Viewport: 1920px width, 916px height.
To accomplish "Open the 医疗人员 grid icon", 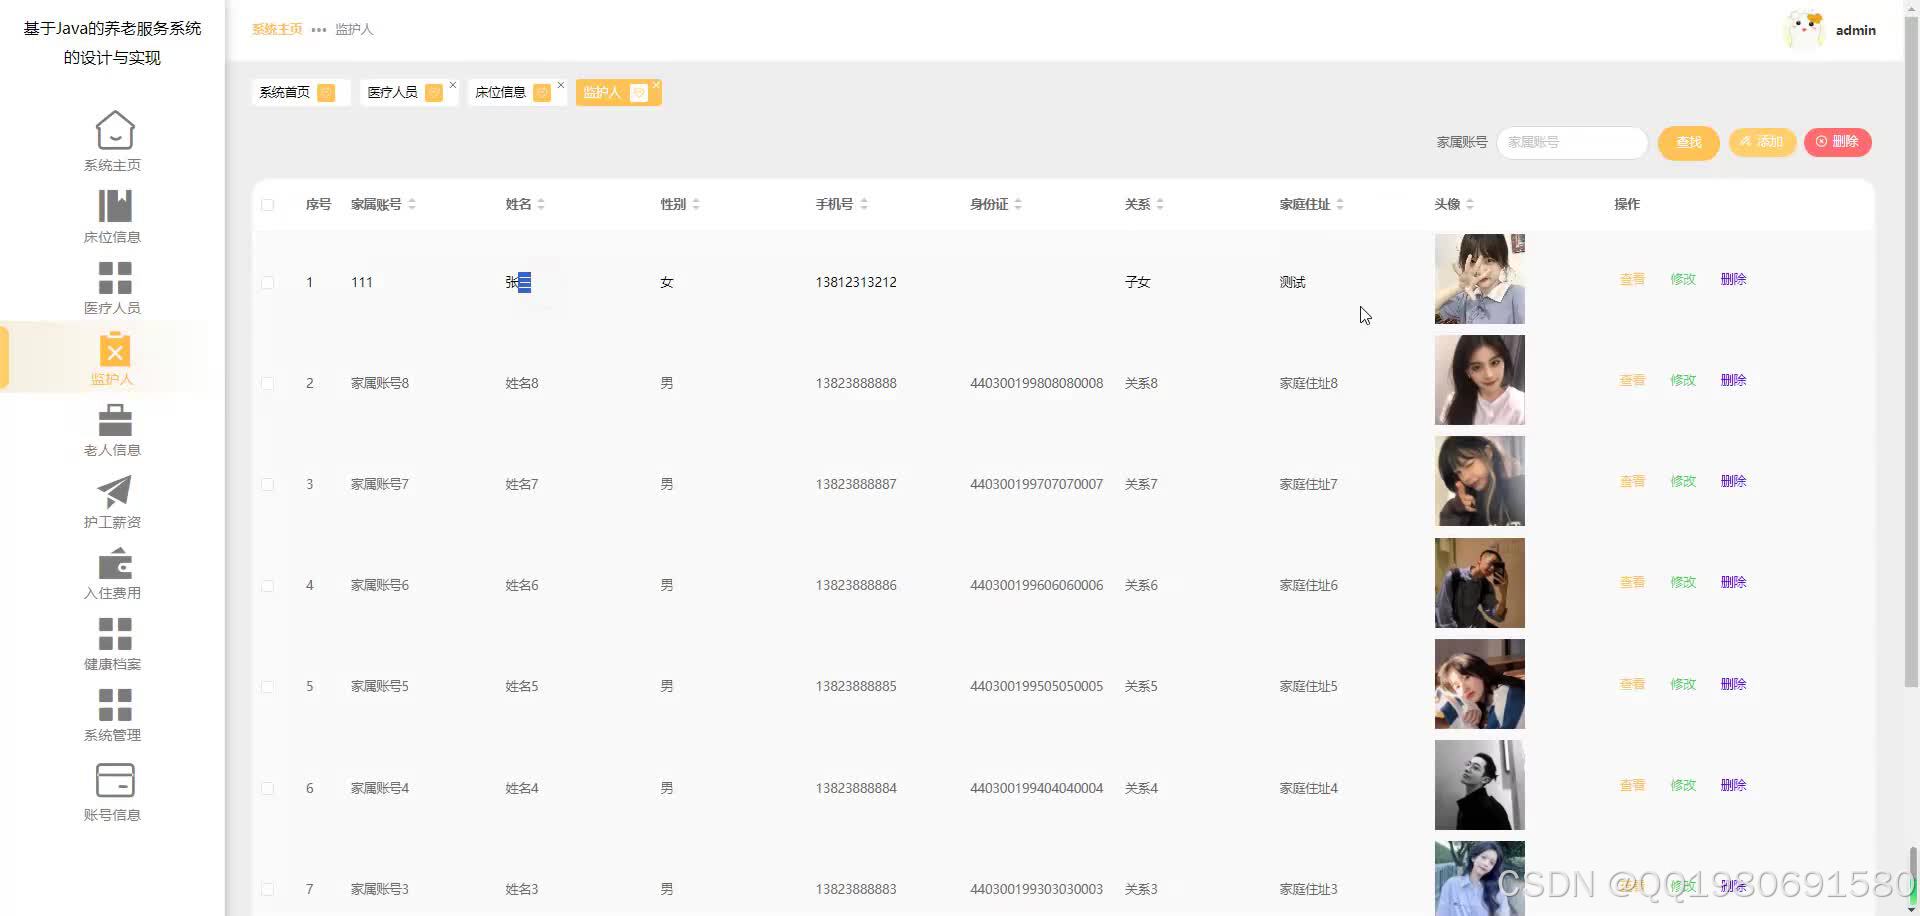I will pos(114,277).
